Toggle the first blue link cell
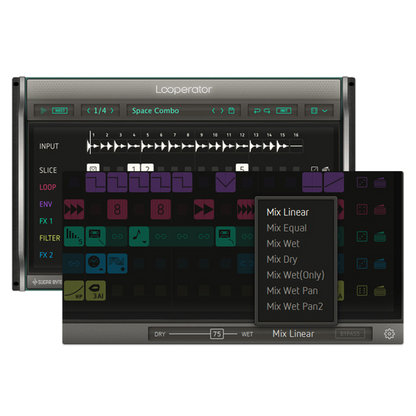This screenshot has height=416, width=416. [74, 263]
